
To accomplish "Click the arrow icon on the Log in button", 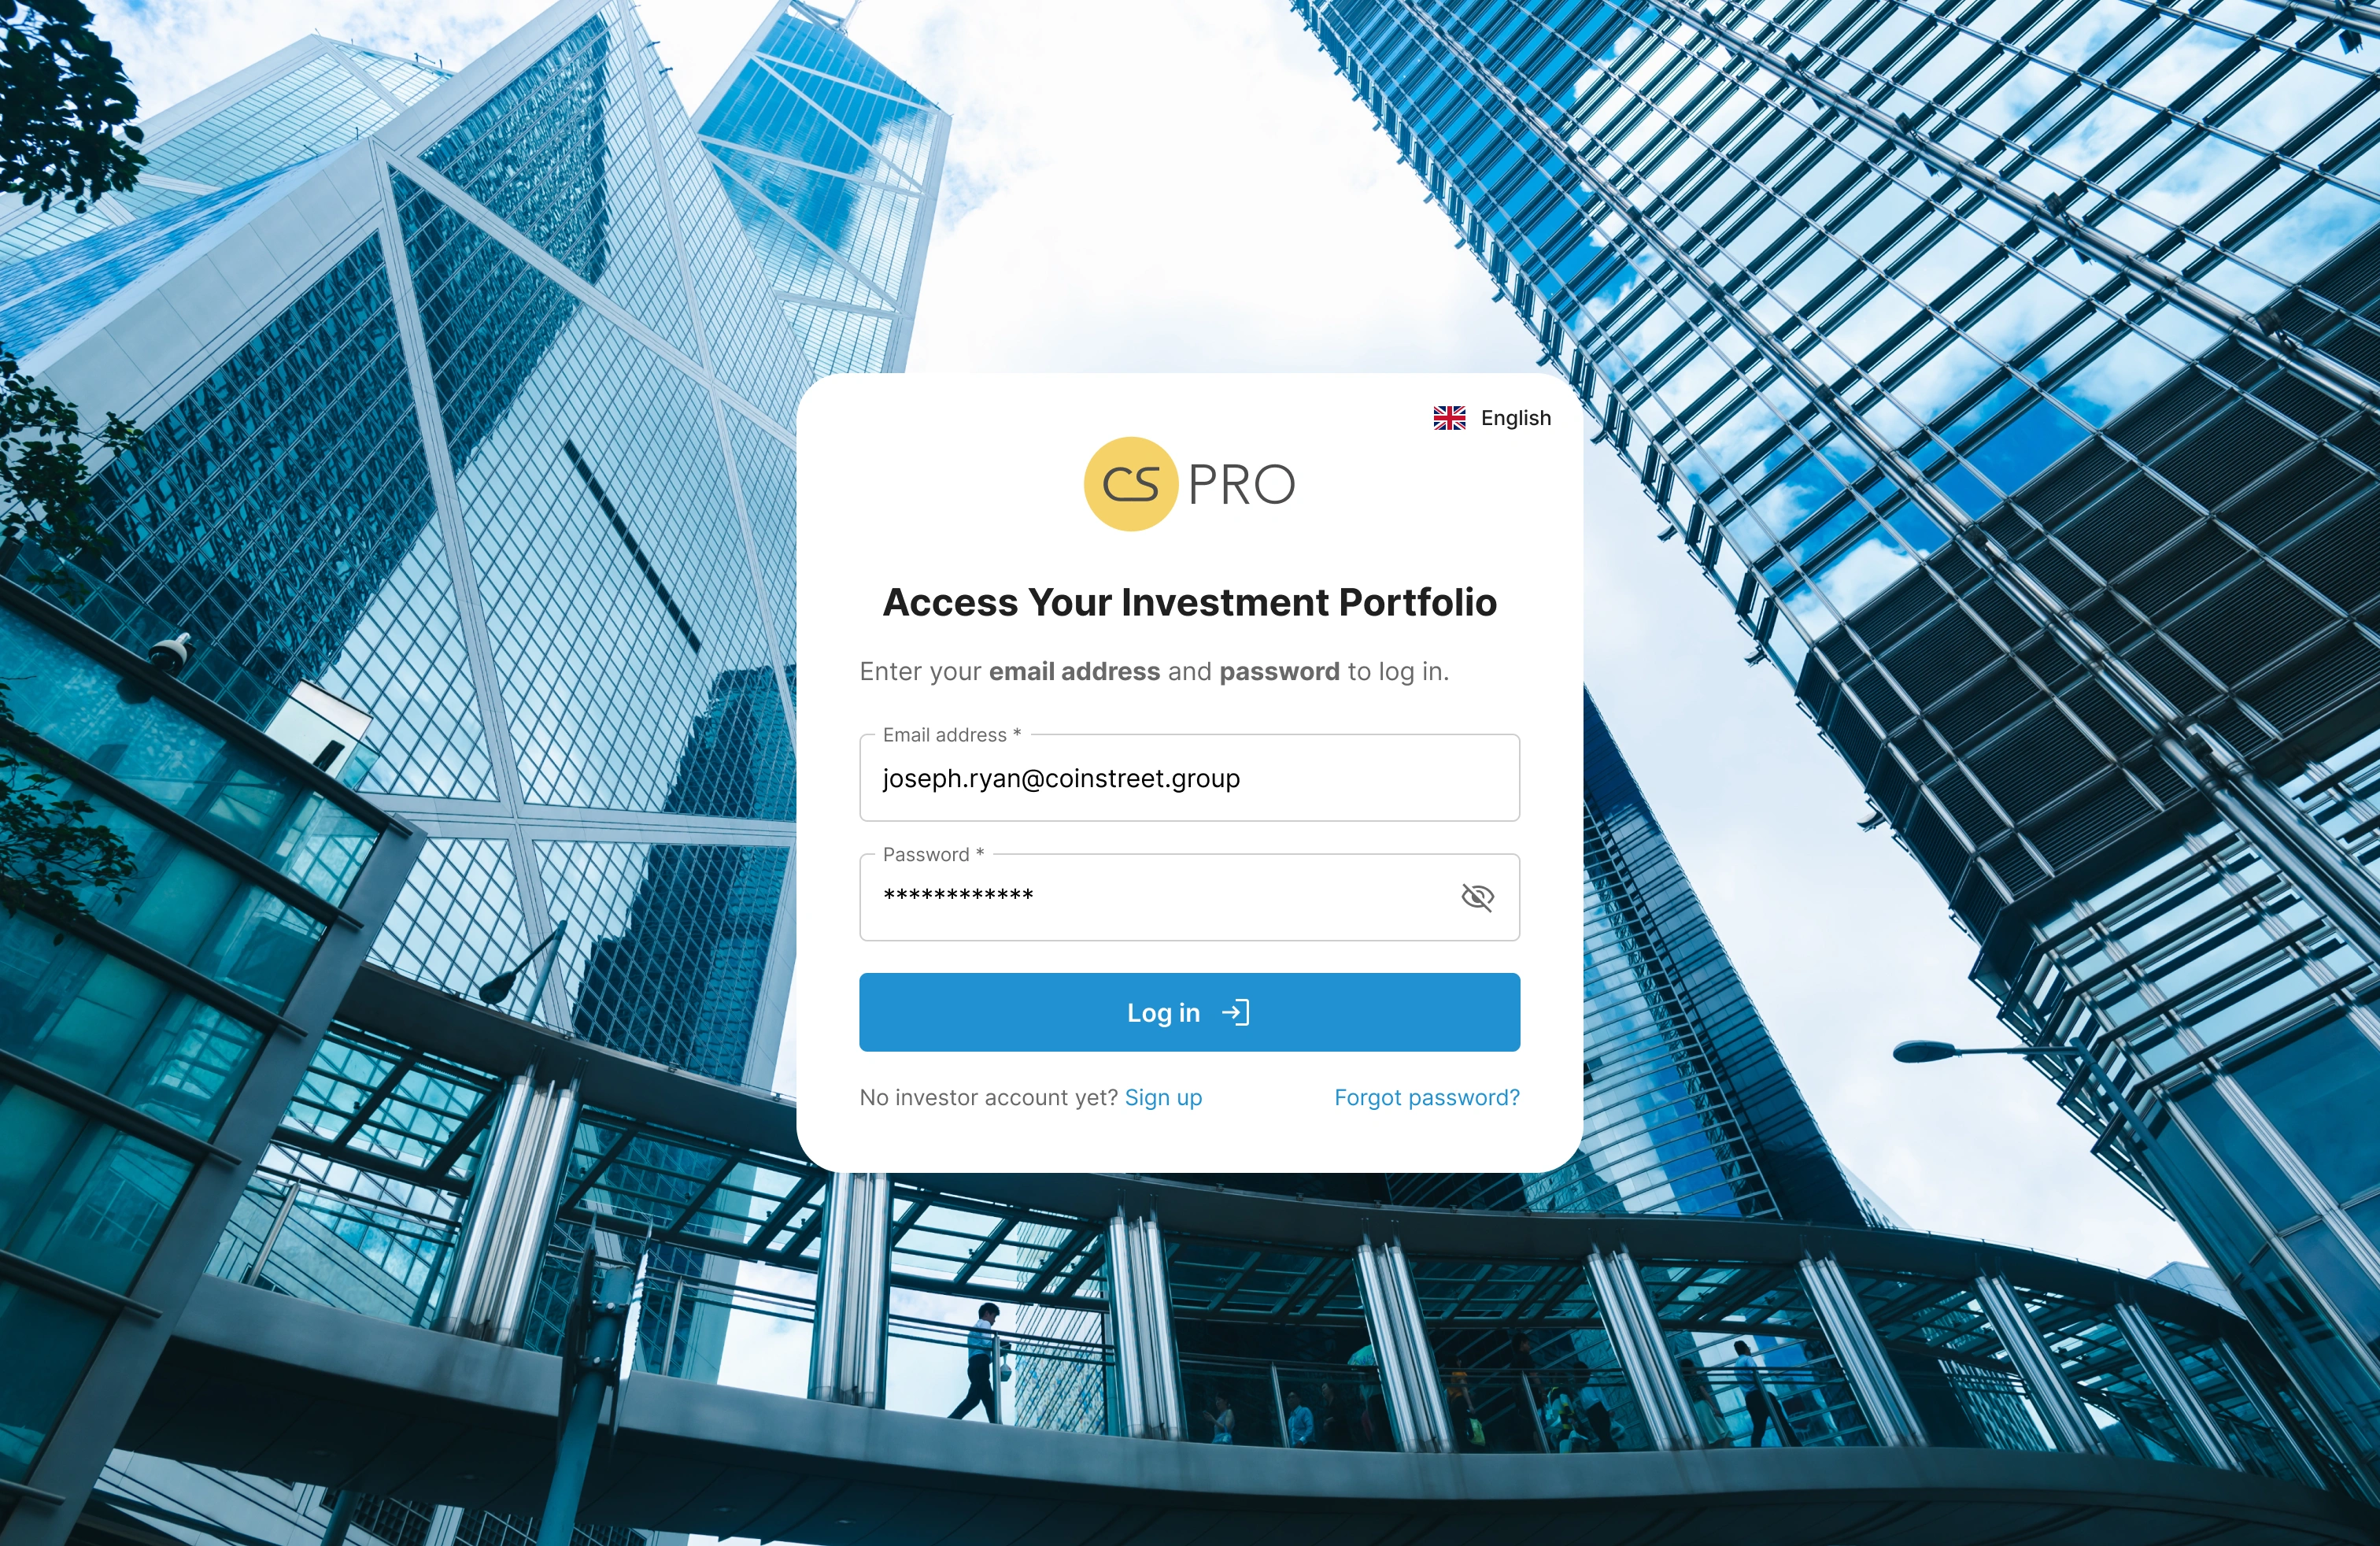I will coord(1236,1013).
